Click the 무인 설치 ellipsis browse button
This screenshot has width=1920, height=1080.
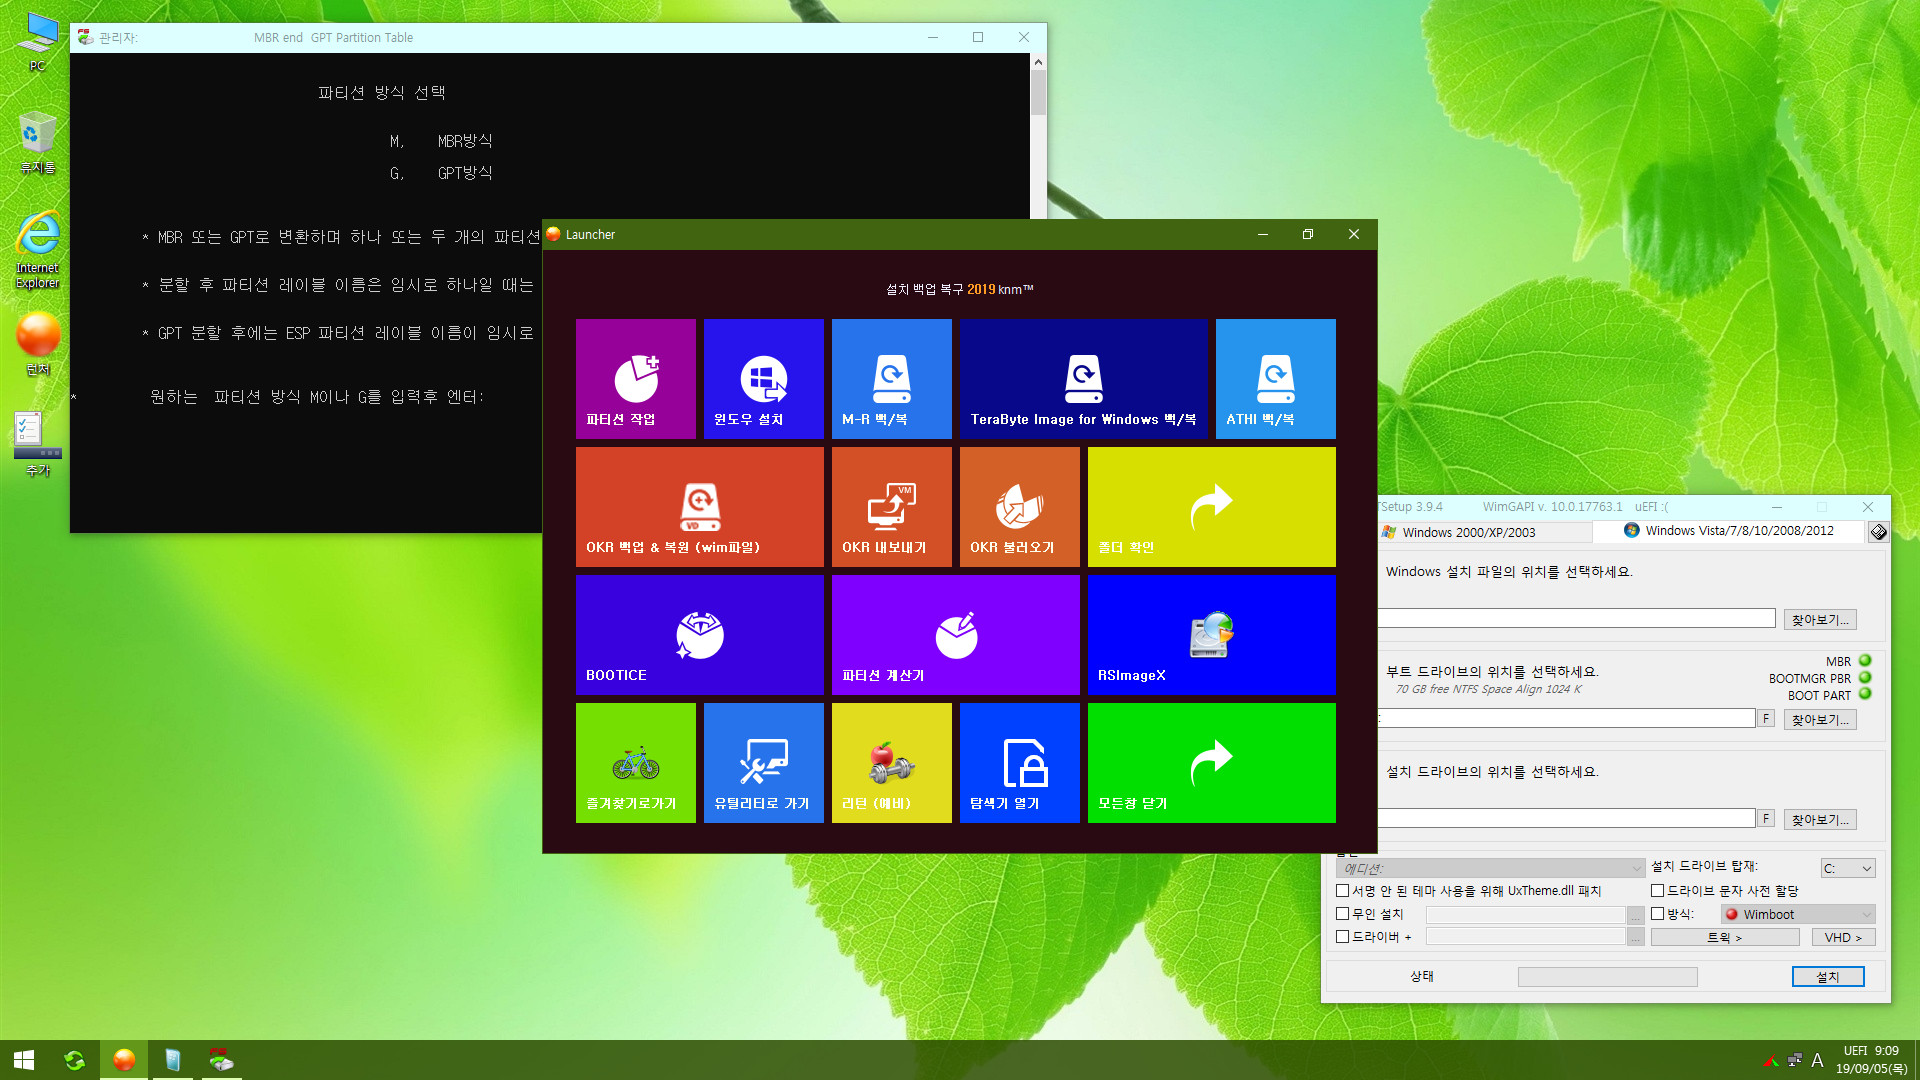click(1635, 915)
